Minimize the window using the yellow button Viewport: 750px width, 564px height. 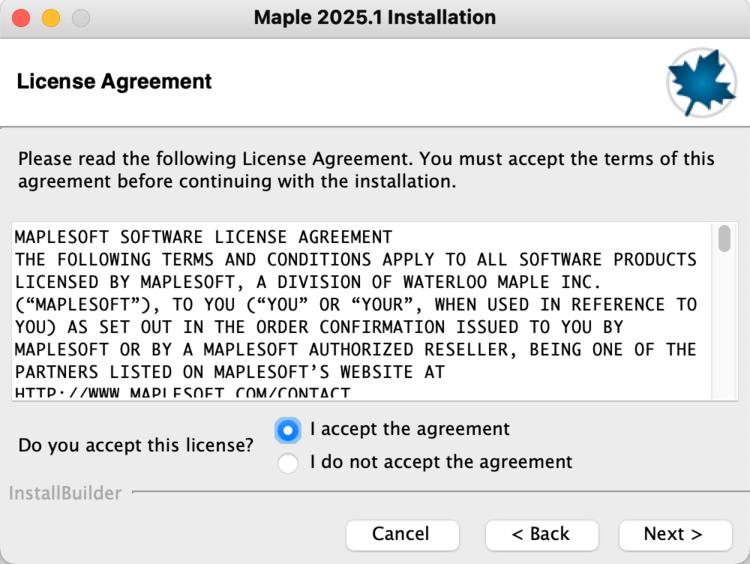[50, 18]
